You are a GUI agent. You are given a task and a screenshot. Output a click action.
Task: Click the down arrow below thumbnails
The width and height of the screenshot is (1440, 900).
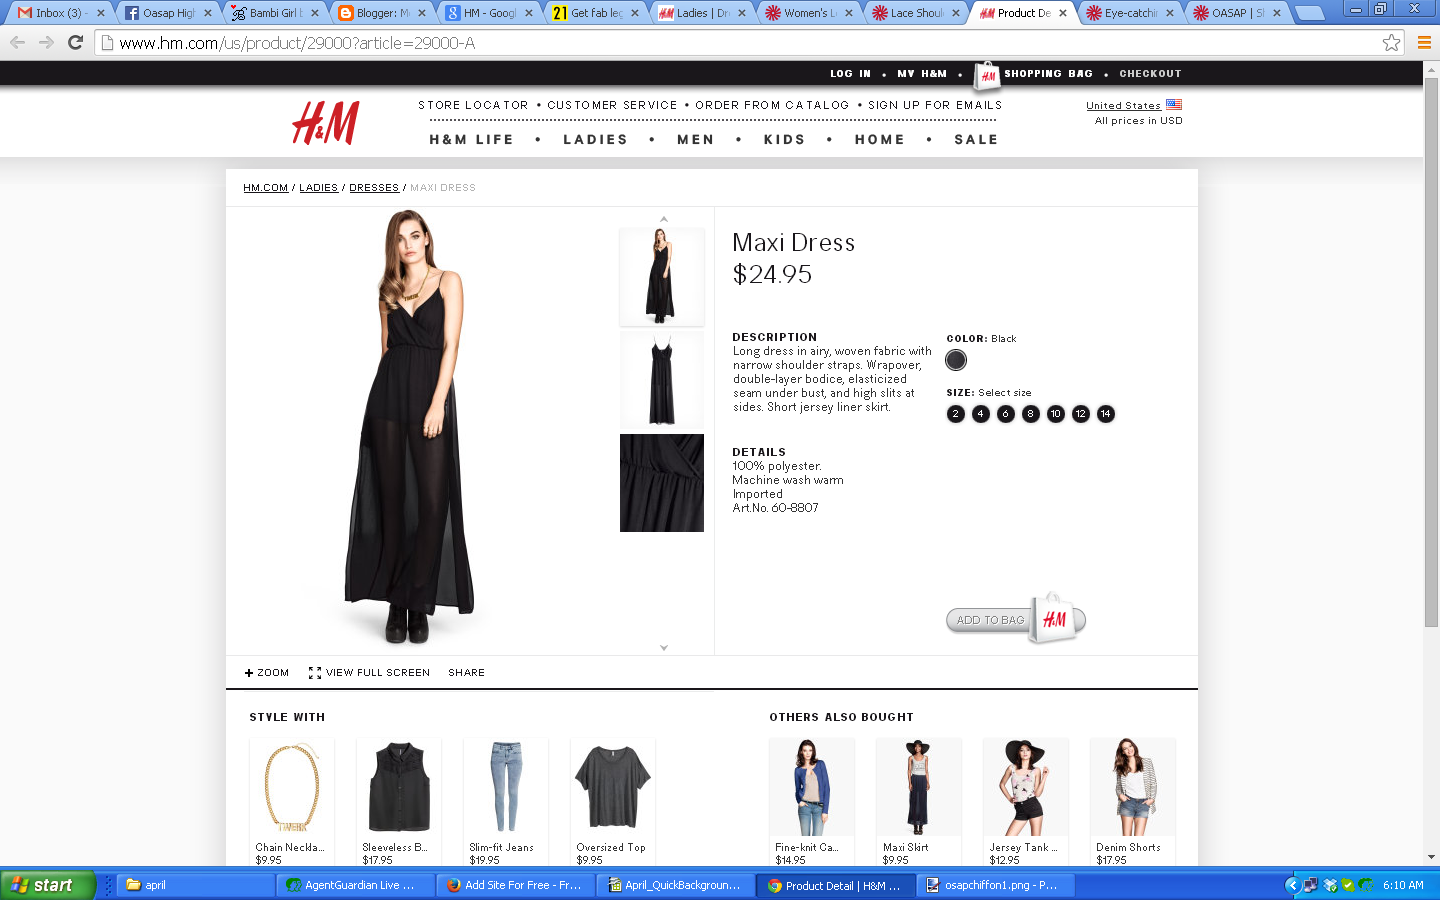pos(663,648)
